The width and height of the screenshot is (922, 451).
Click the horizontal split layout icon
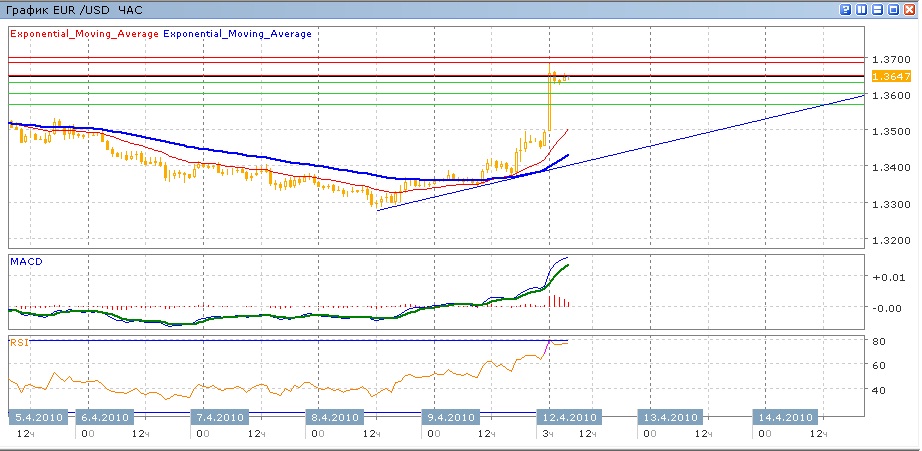[878, 9]
